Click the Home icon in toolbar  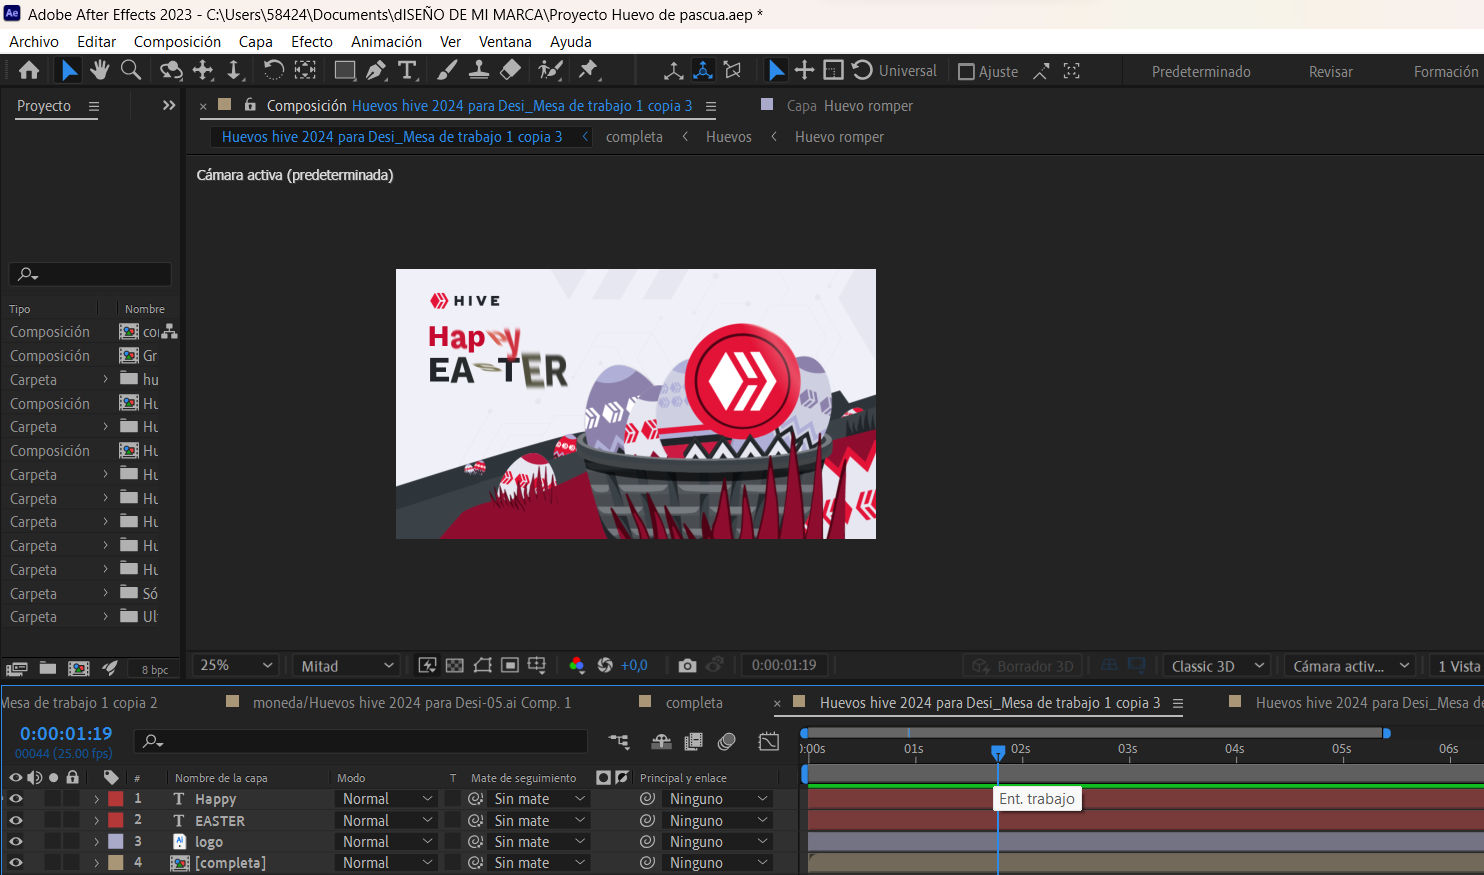click(x=29, y=70)
